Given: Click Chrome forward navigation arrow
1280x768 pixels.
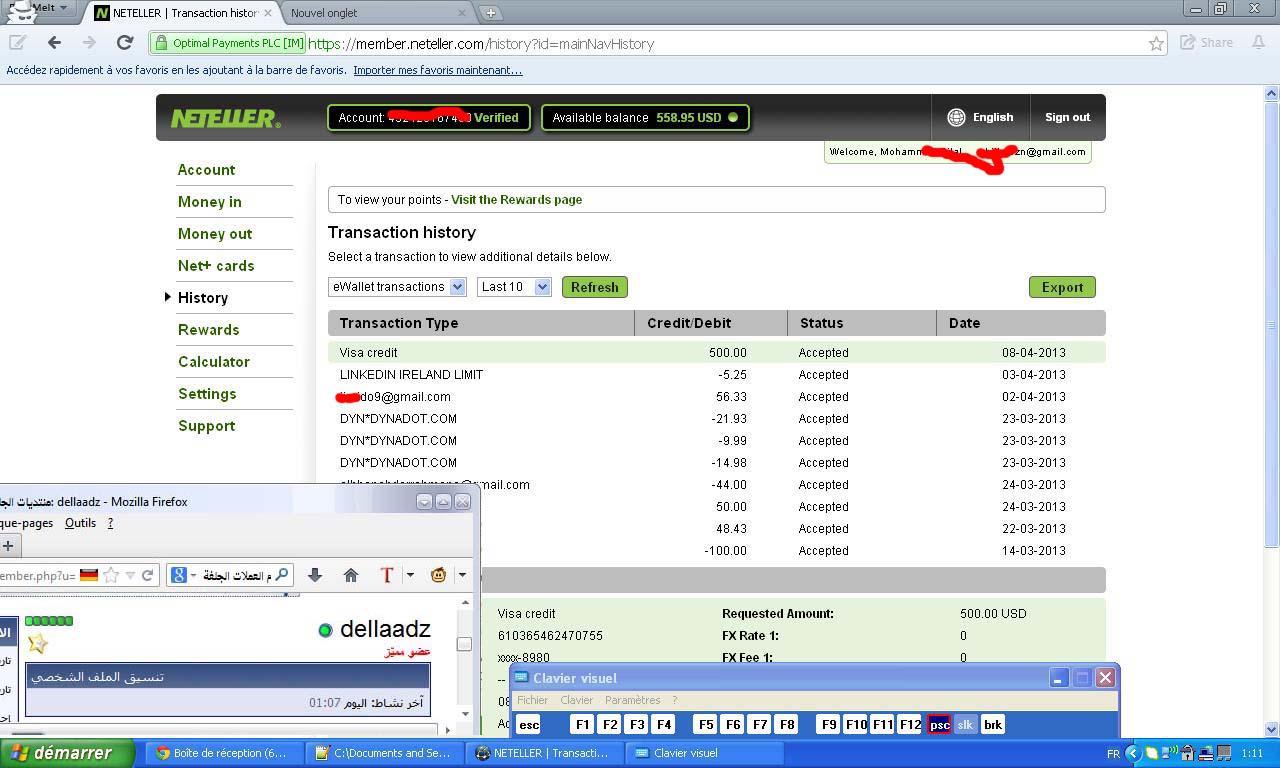Looking at the screenshot, I should pyautogui.click(x=89, y=42).
